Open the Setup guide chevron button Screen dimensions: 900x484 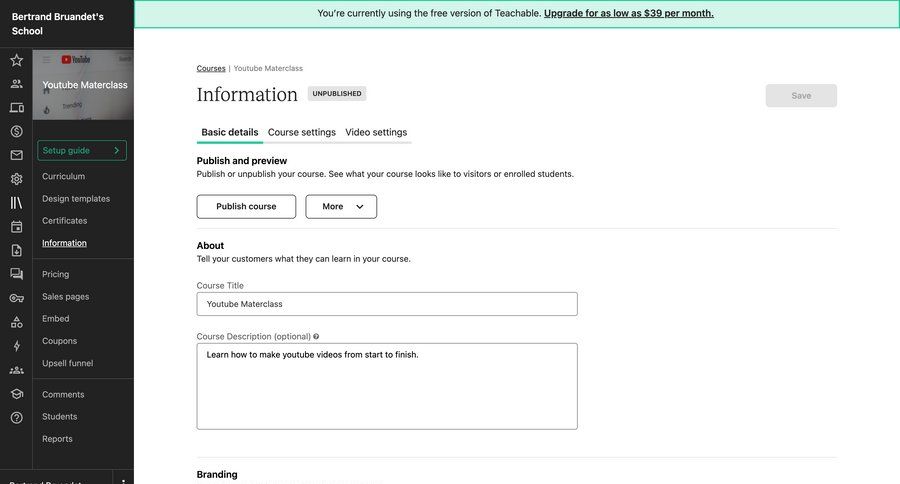pos(82,150)
